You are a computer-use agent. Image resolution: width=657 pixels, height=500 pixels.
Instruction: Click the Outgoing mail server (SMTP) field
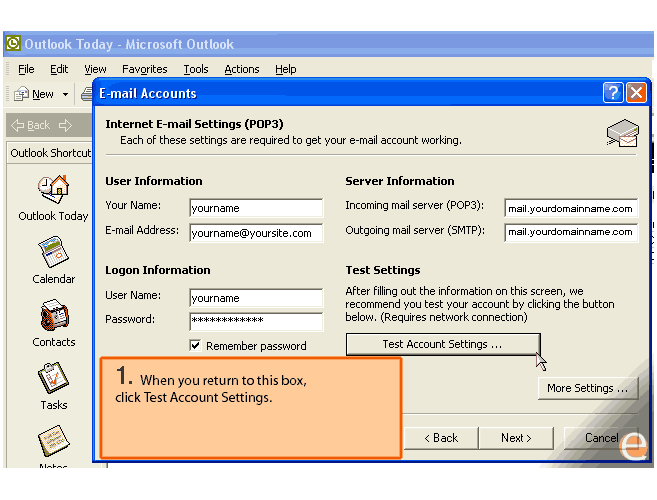pos(571,232)
